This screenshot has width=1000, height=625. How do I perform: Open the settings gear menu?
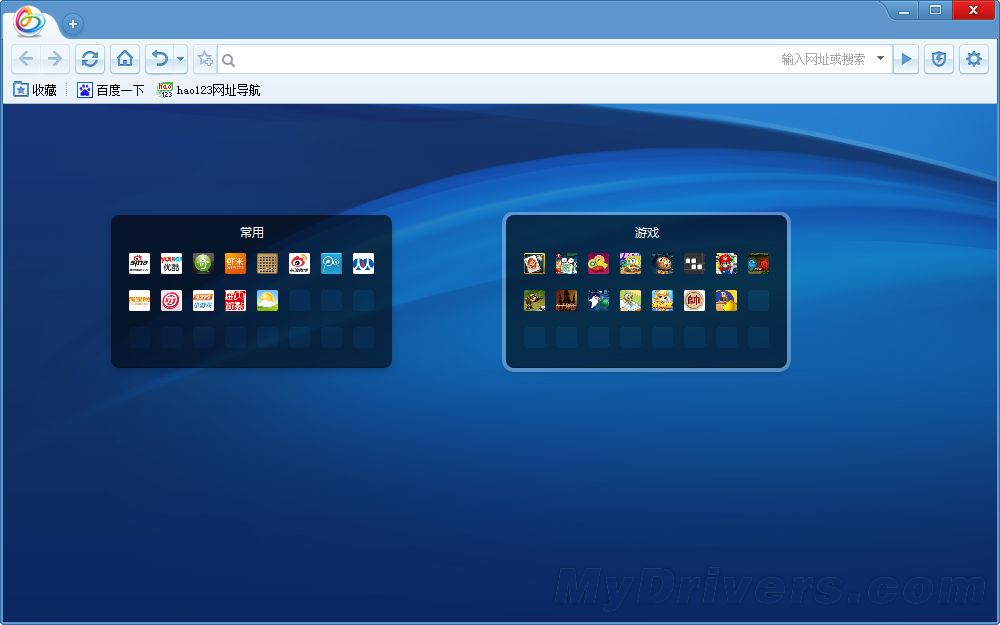coord(974,59)
